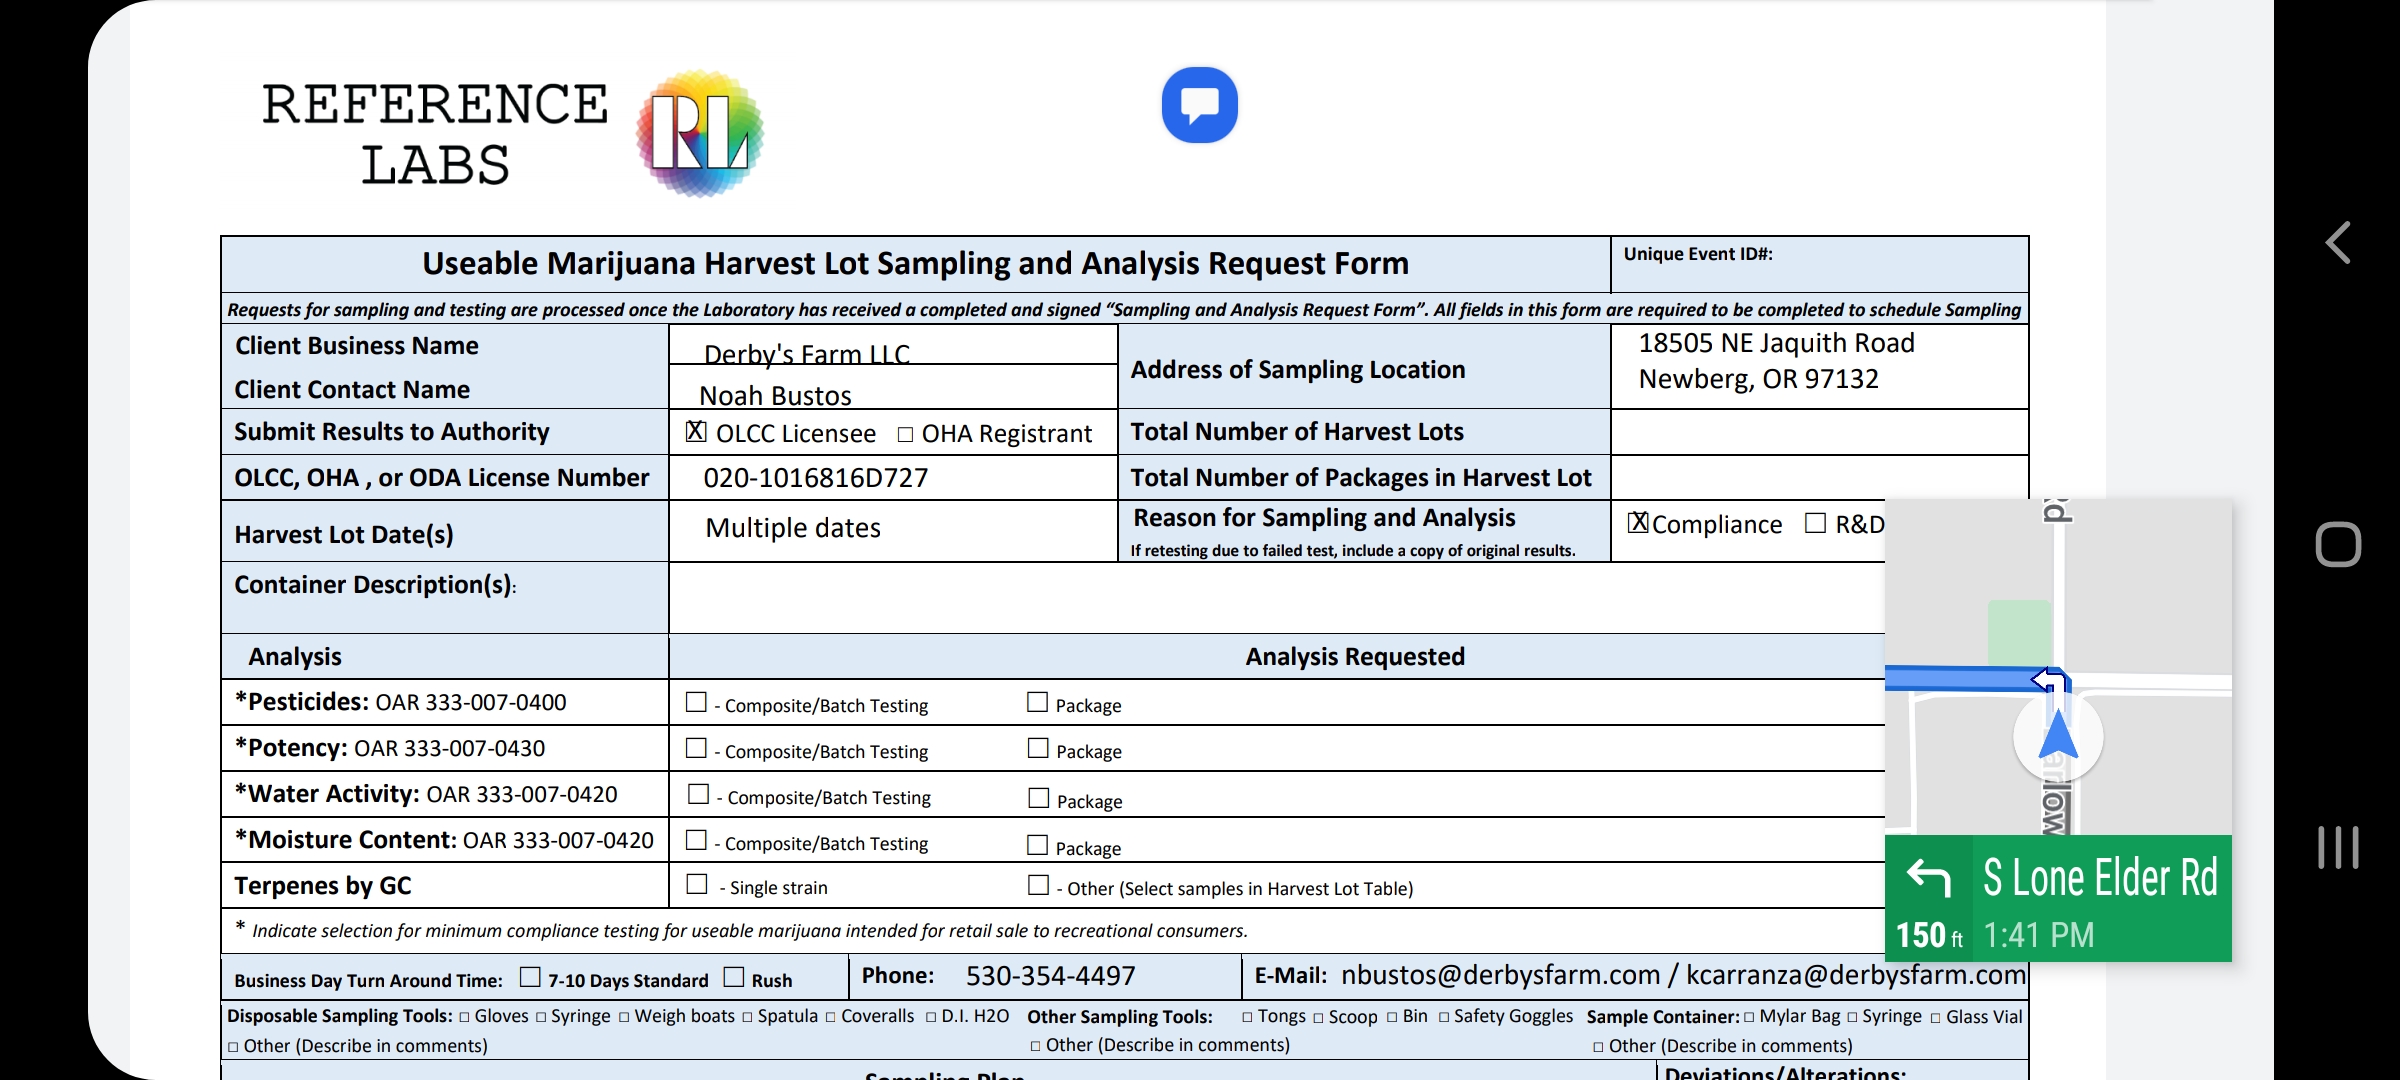Check the Rush turnaround checkbox
Screen dimensions: 2400x1080
734,977
